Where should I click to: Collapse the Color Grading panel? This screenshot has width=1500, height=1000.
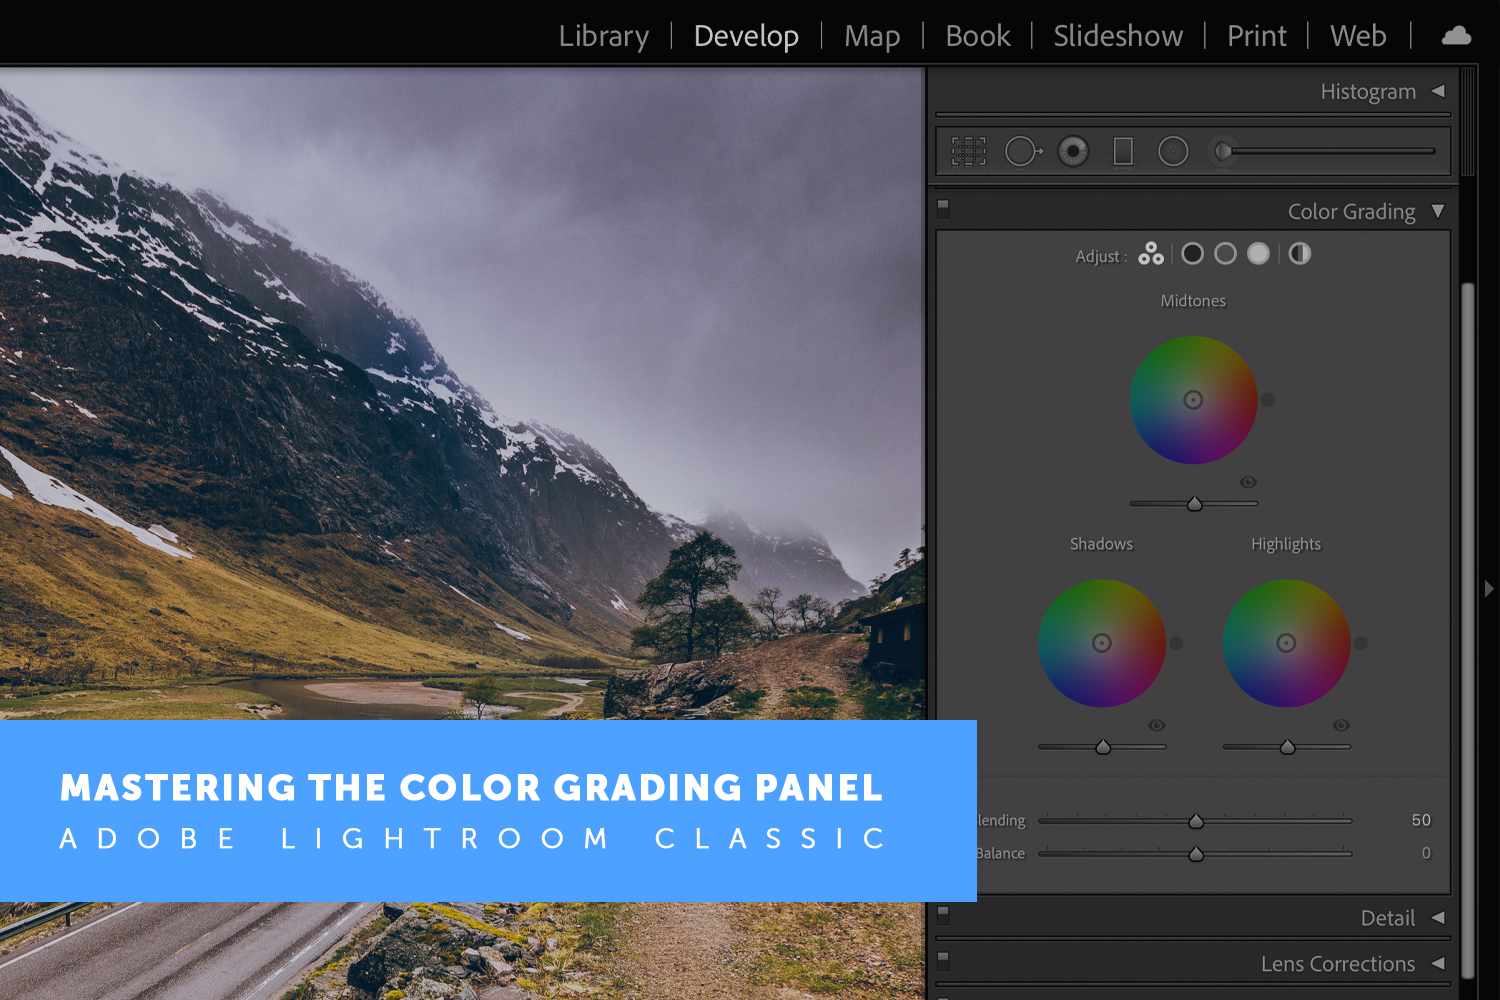tap(1438, 211)
